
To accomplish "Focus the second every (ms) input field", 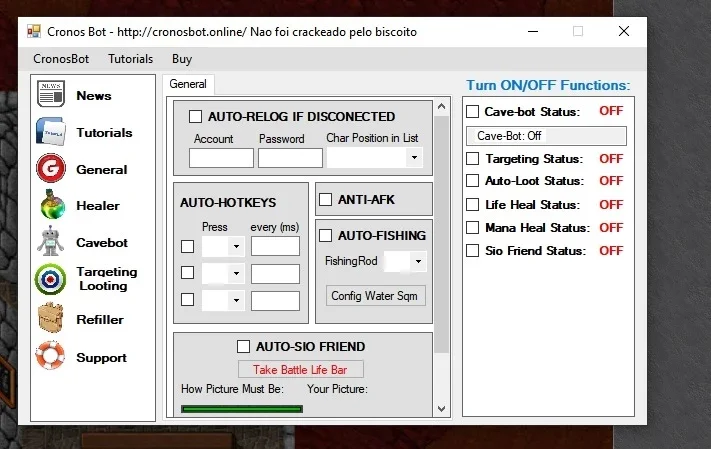I will click(275, 273).
